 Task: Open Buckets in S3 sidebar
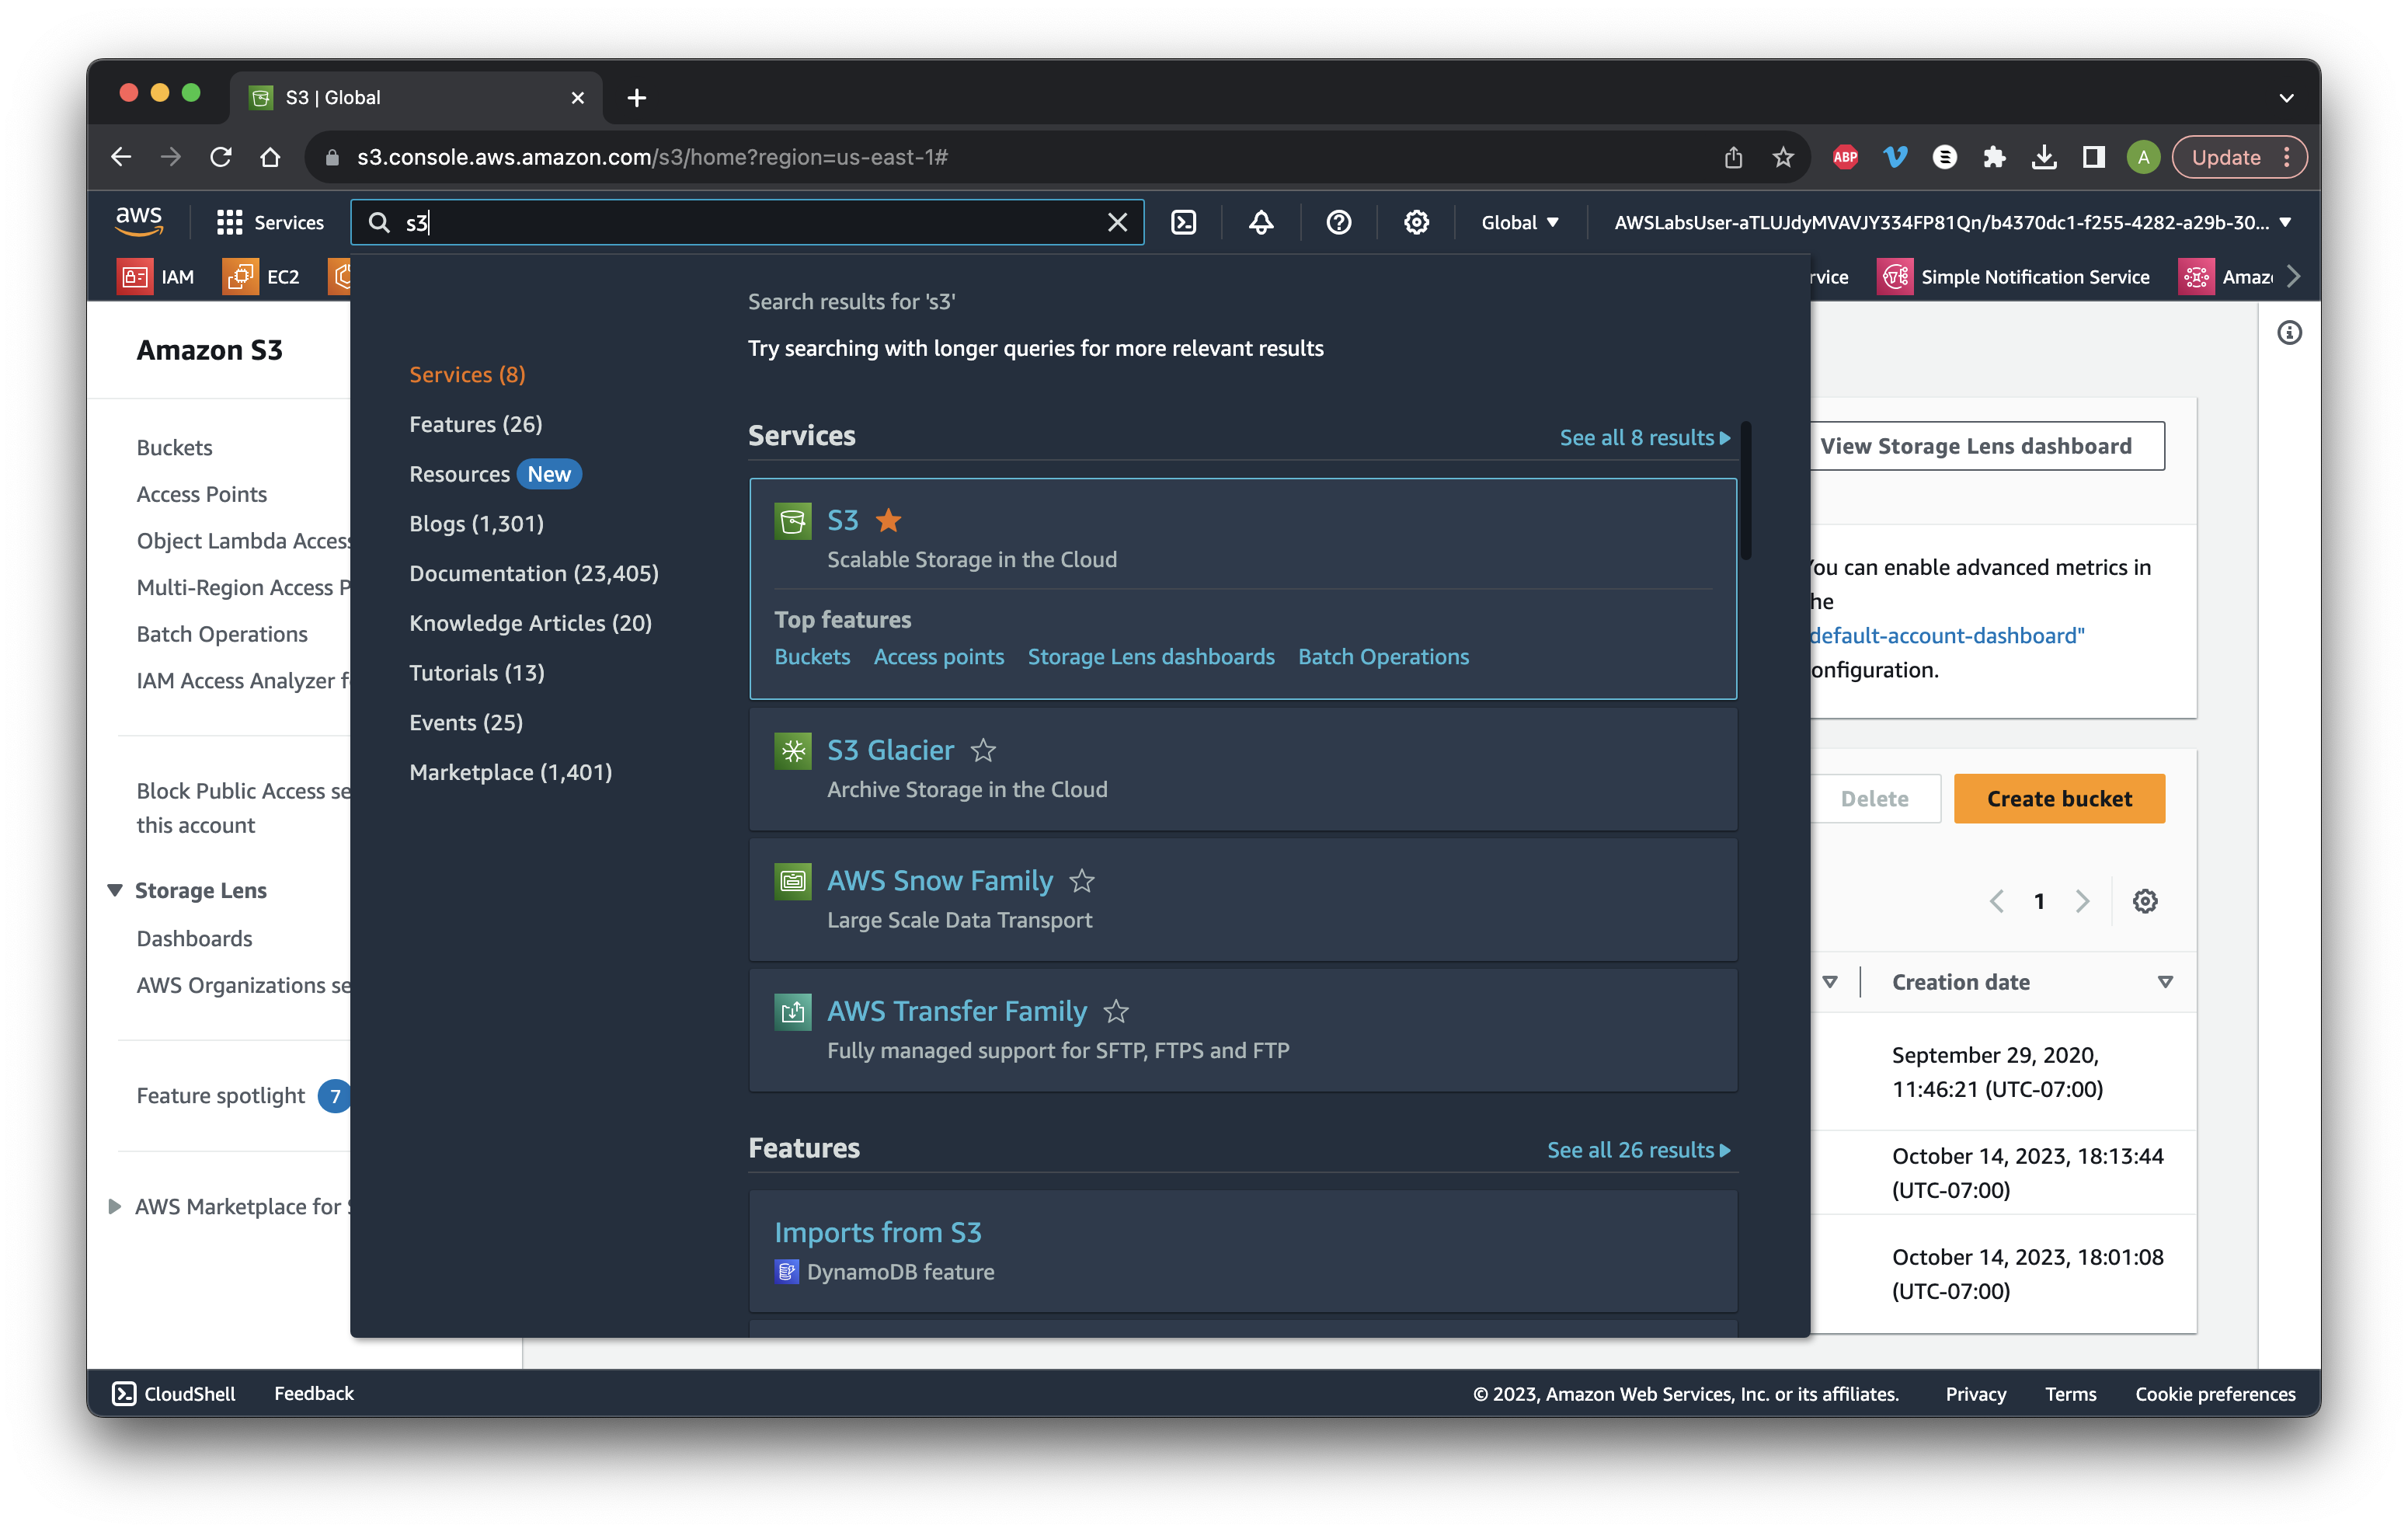174,447
